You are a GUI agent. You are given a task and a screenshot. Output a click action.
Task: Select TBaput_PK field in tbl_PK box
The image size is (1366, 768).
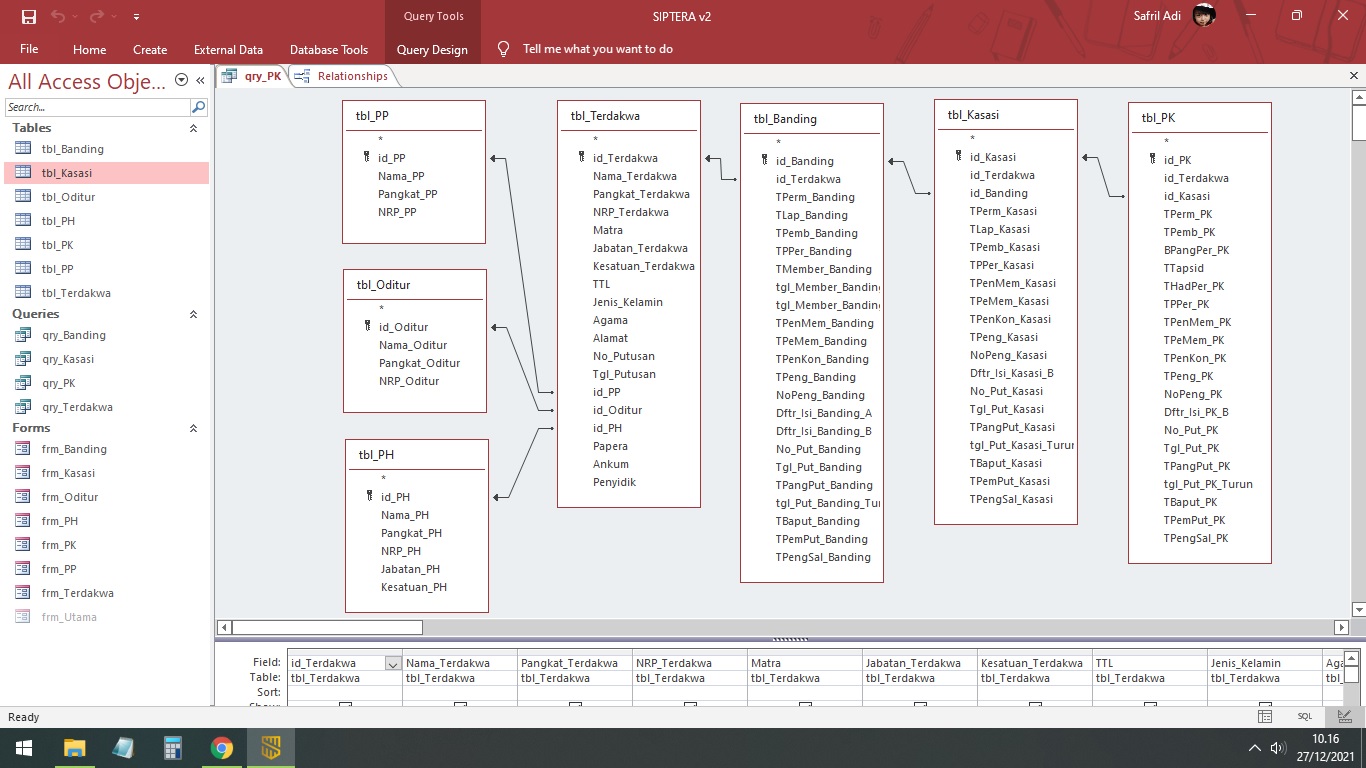coord(1191,502)
